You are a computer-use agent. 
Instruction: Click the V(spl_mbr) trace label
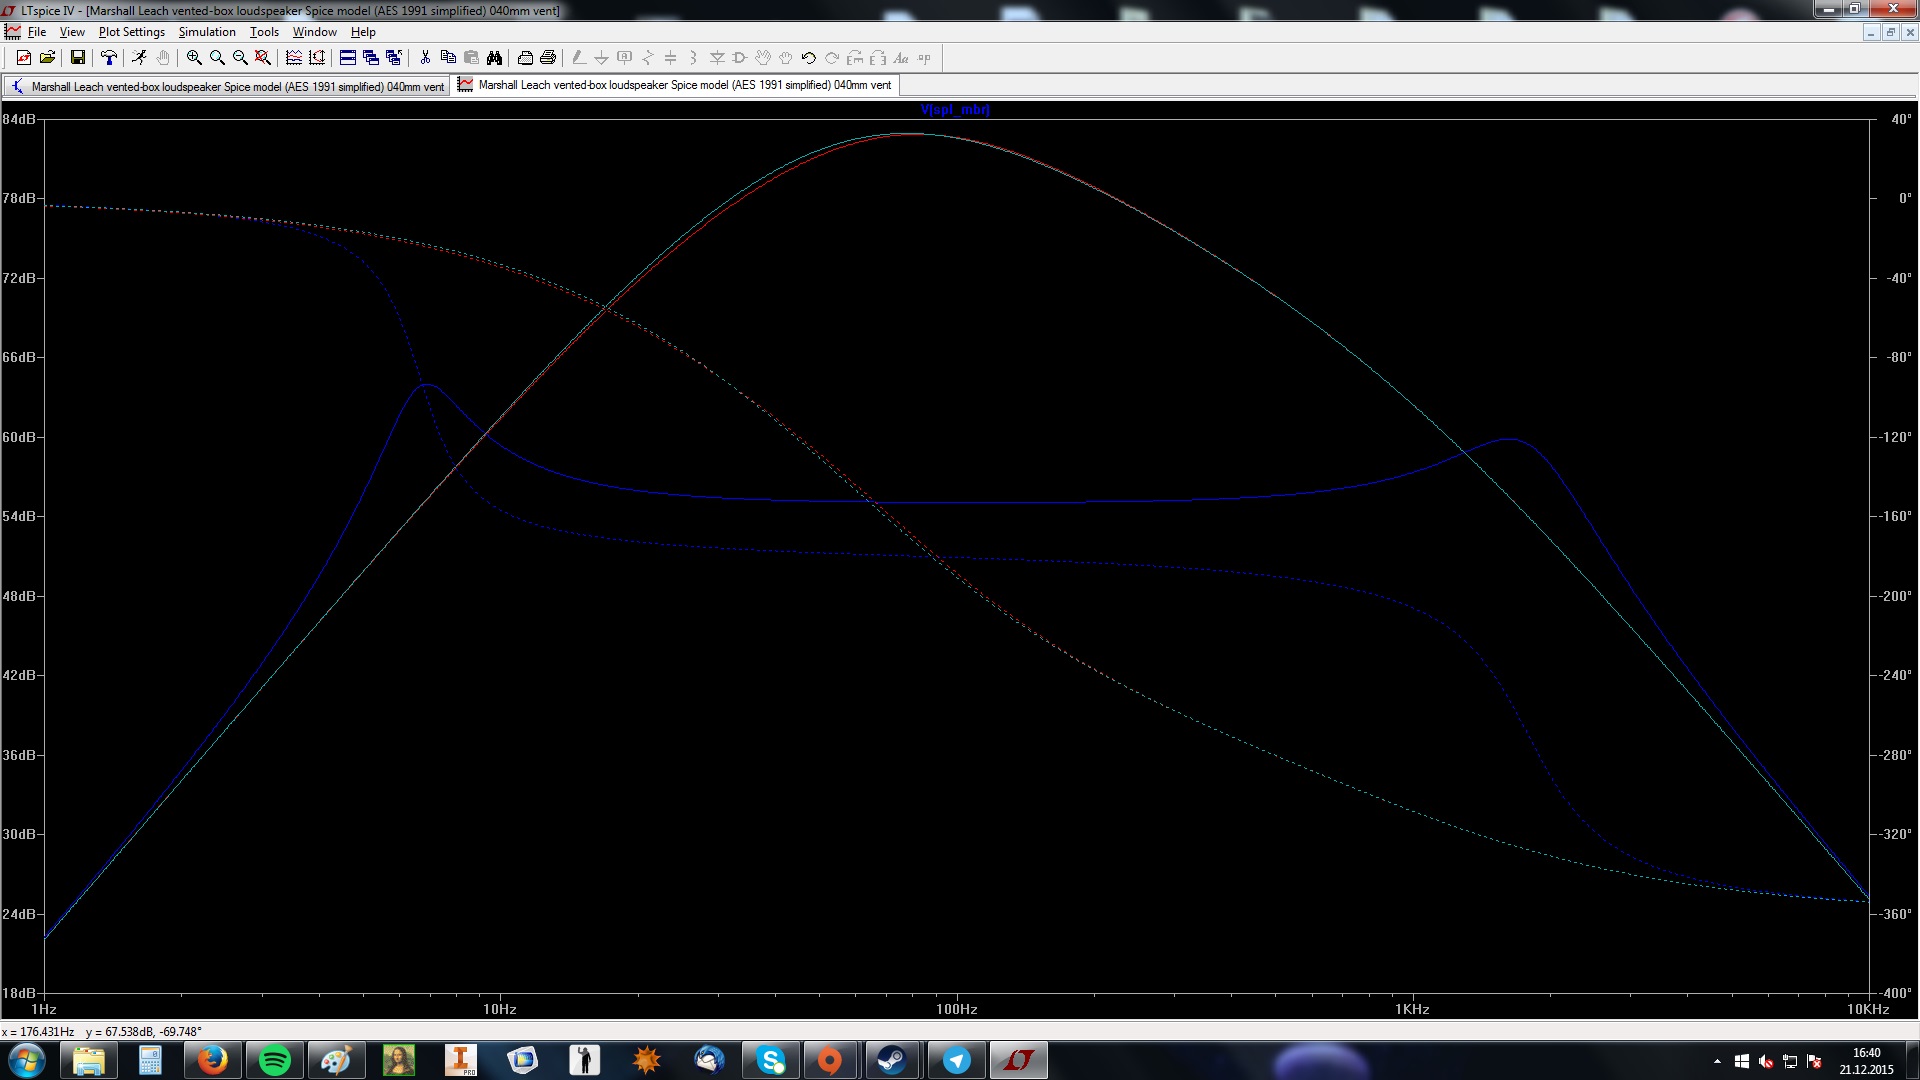click(954, 110)
